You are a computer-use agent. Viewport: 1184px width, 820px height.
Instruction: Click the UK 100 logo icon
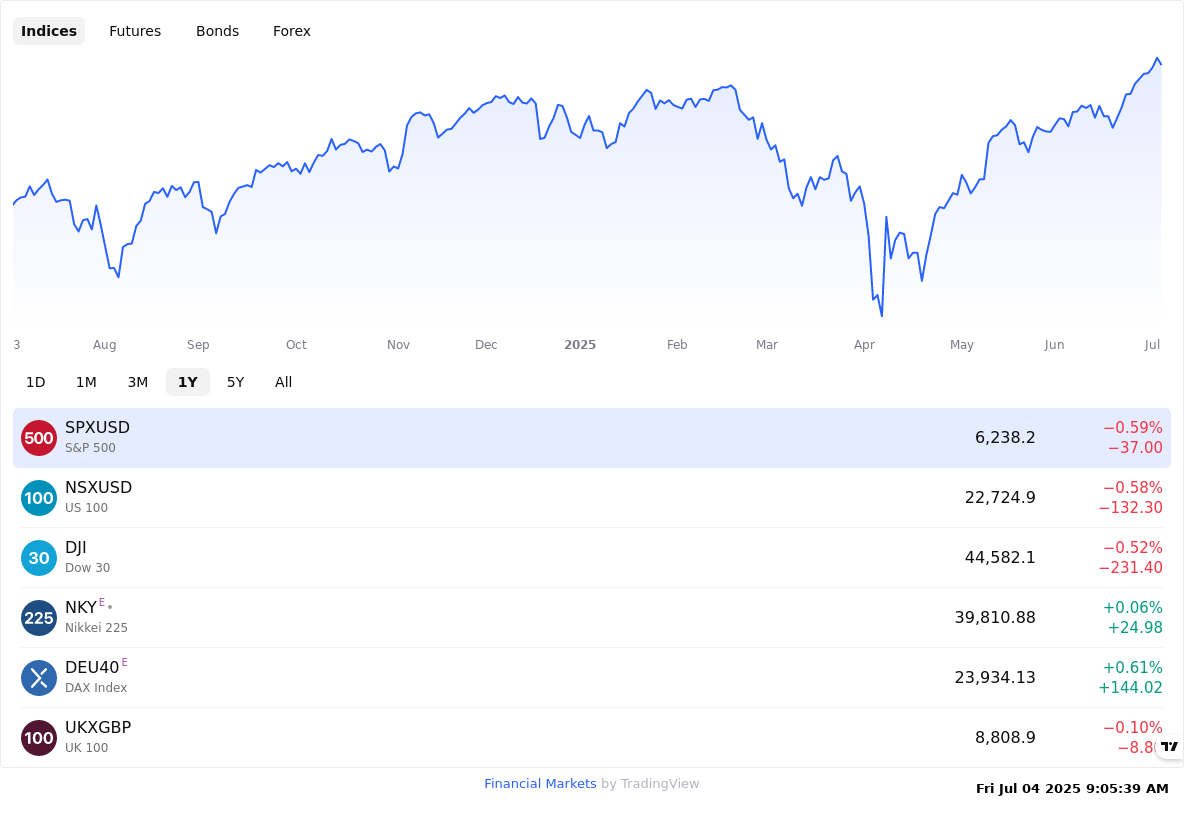[x=39, y=738]
